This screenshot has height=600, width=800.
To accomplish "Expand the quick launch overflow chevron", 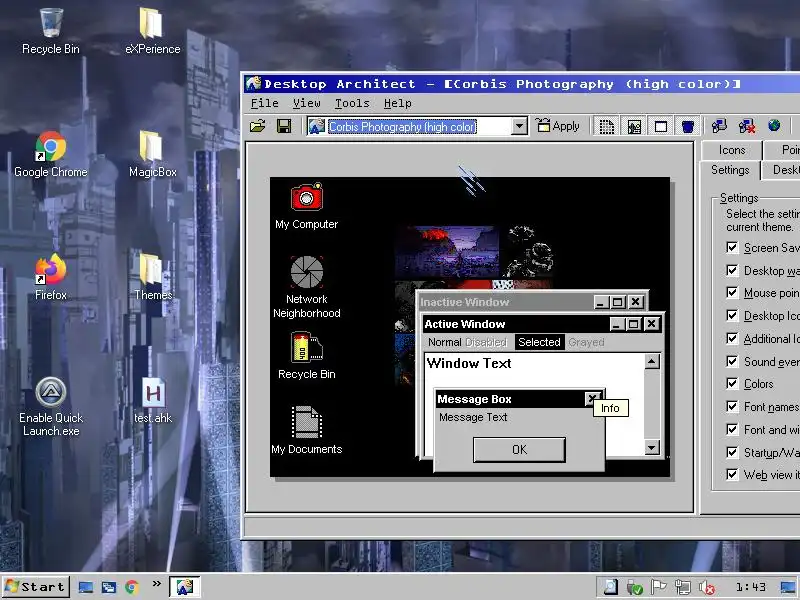I will pyautogui.click(x=157, y=583).
